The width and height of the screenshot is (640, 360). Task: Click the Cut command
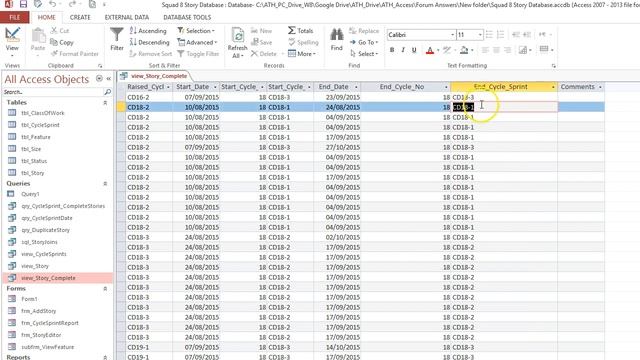[60, 31]
